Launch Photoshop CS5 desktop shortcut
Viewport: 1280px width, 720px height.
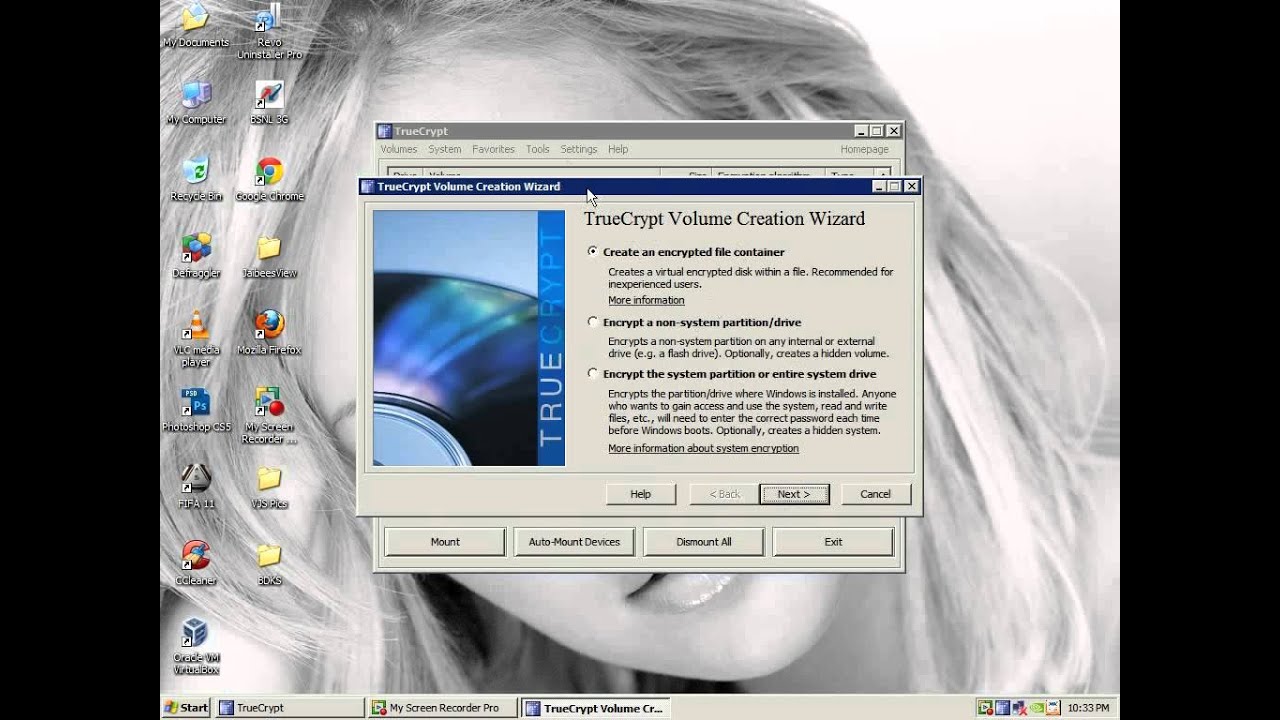coord(196,409)
